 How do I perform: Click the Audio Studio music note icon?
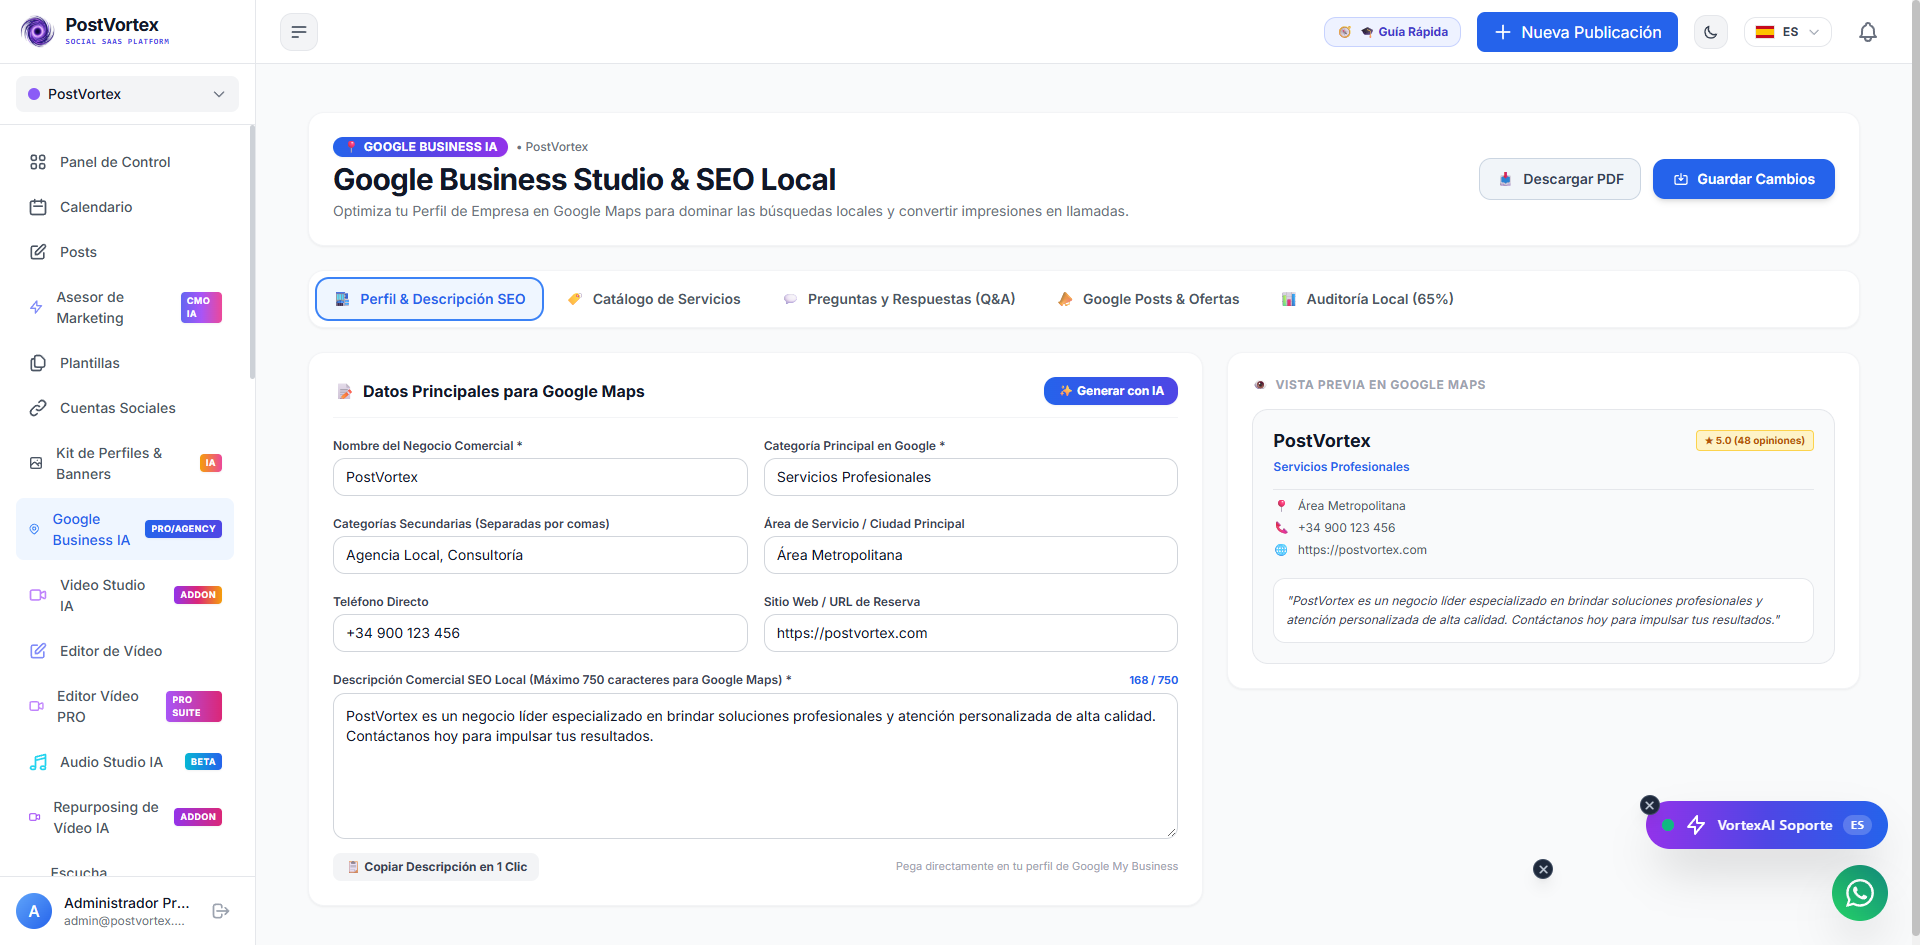point(38,762)
